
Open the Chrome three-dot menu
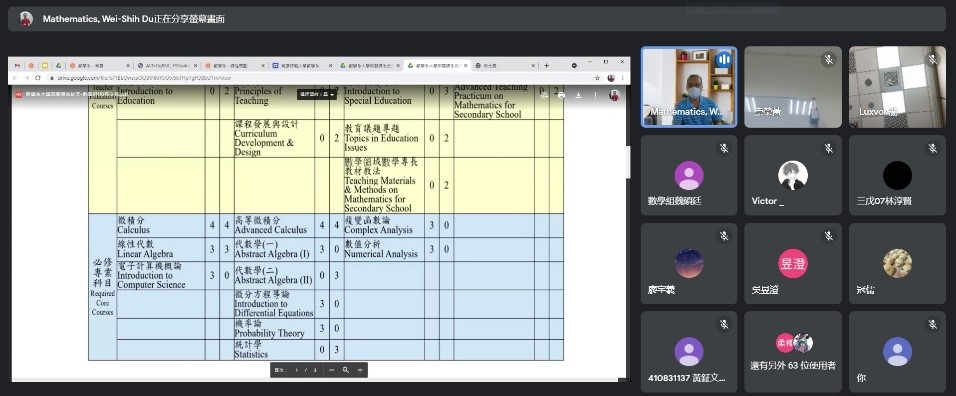(622, 78)
